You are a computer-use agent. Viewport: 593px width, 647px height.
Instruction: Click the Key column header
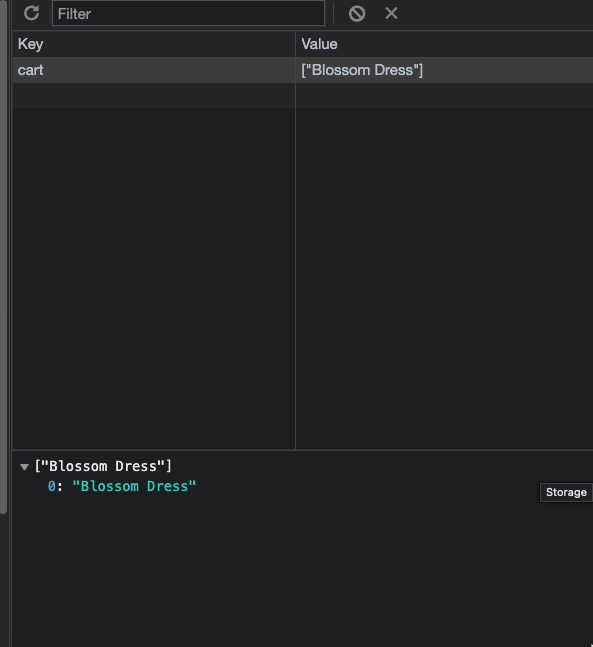pos(154,44)
